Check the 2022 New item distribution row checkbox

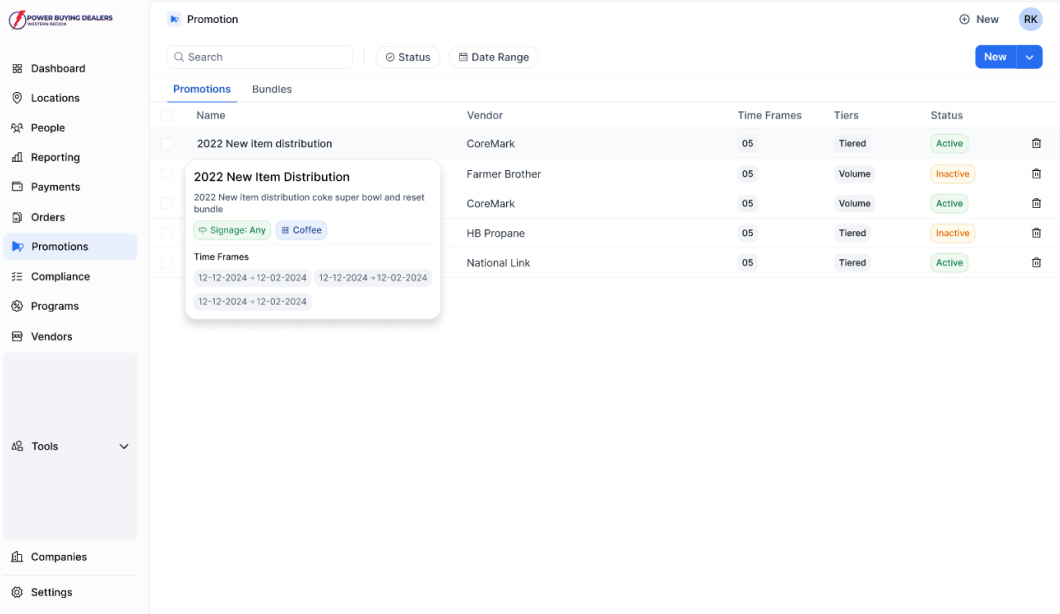coord(167,144)
